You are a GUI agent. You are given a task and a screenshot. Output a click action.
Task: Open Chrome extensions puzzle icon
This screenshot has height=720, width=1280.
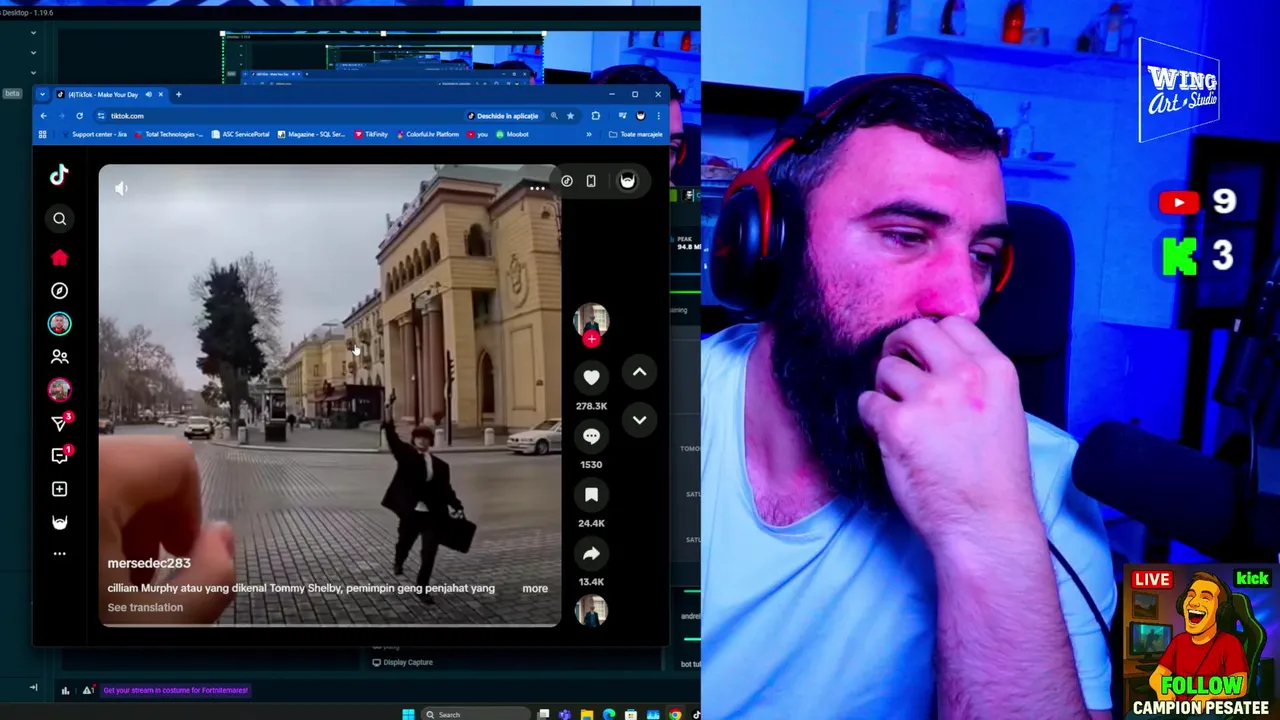[595, 116]
